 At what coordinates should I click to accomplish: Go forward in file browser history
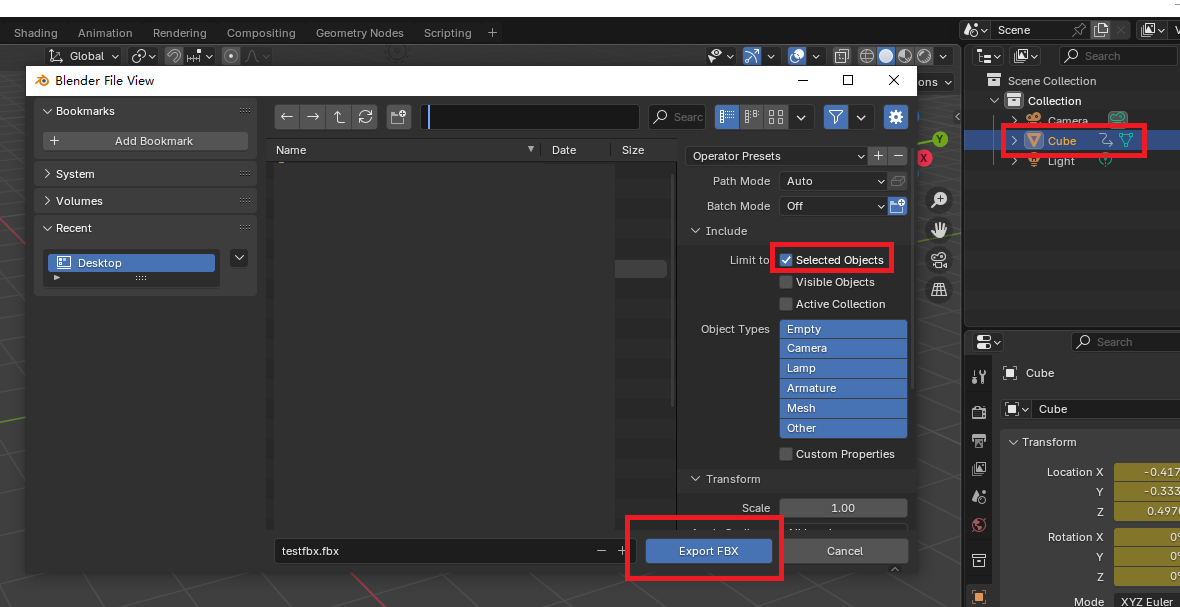click(313, 117)
